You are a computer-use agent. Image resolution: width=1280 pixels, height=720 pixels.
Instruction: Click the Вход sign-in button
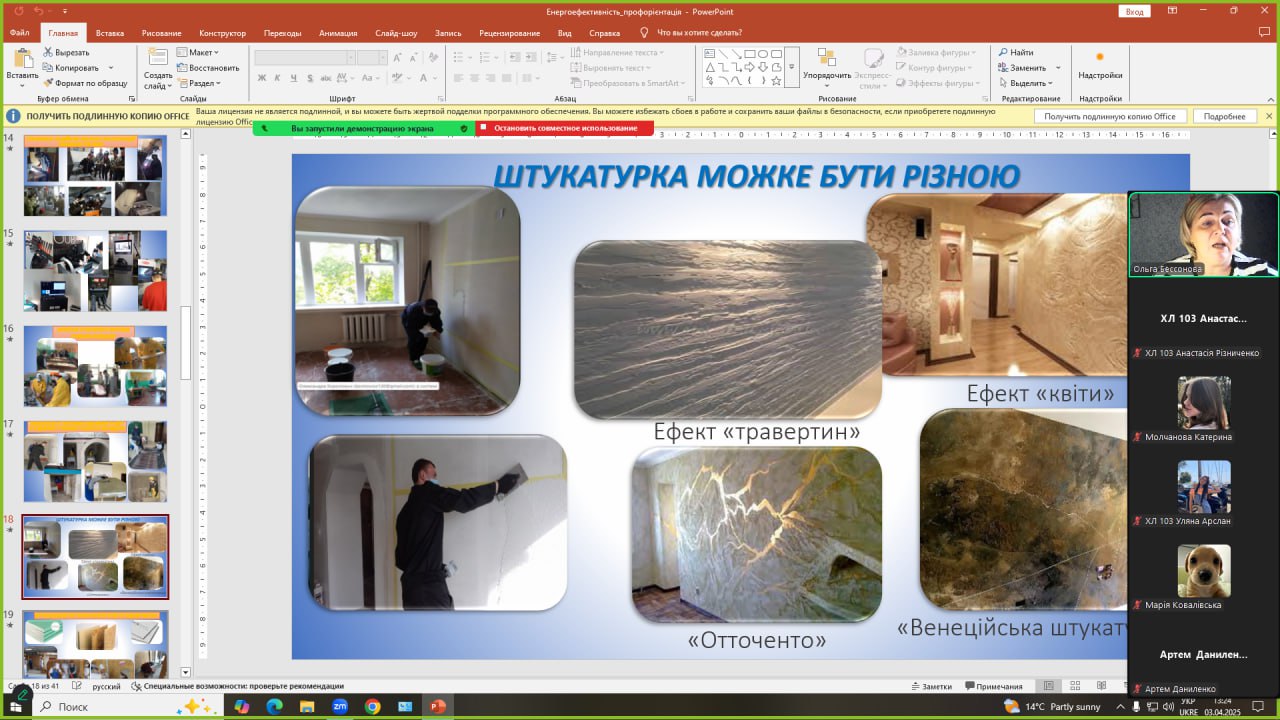(x=1134, y=11)
